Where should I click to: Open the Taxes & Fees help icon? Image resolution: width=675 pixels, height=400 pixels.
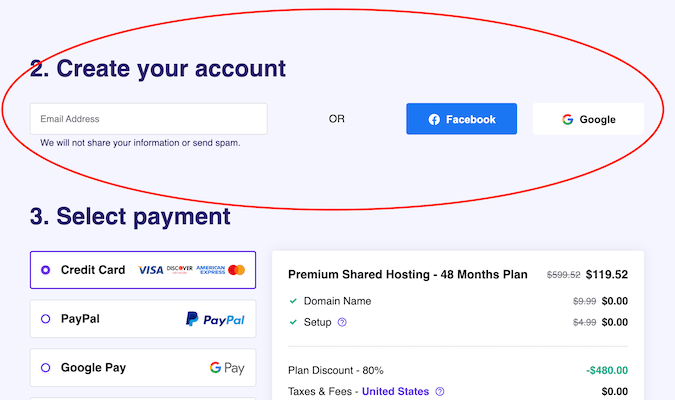pyautogui.click(x=440, y=391)
